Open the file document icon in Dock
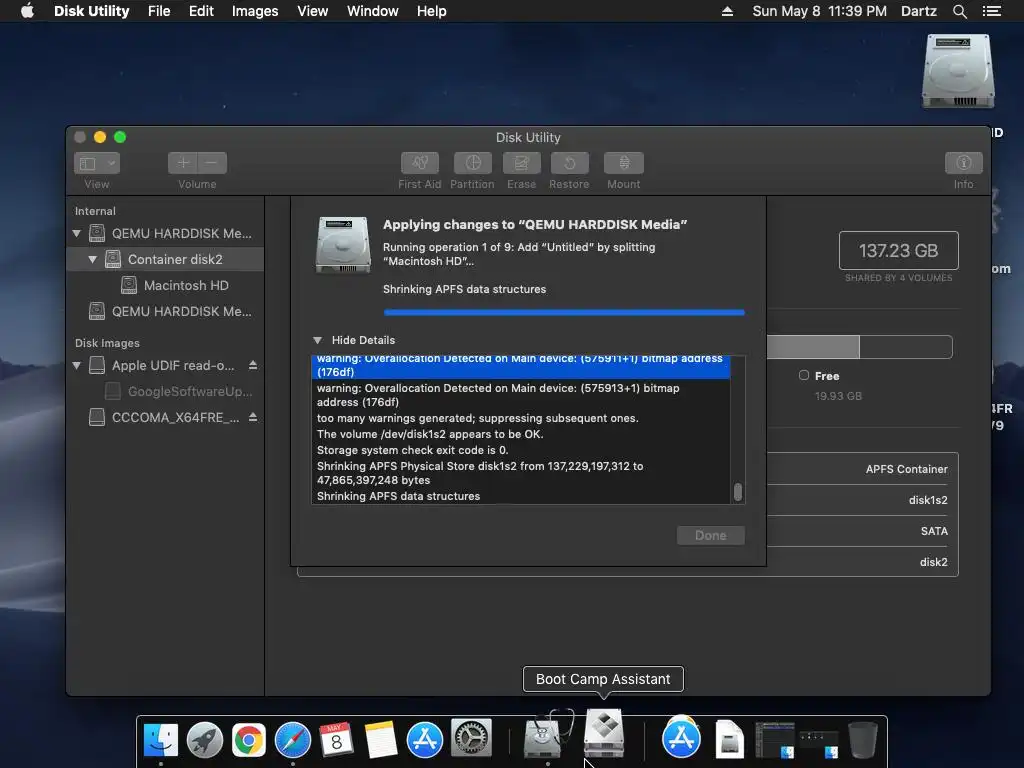The image size is (1024, 768). [x=729, y=740]
